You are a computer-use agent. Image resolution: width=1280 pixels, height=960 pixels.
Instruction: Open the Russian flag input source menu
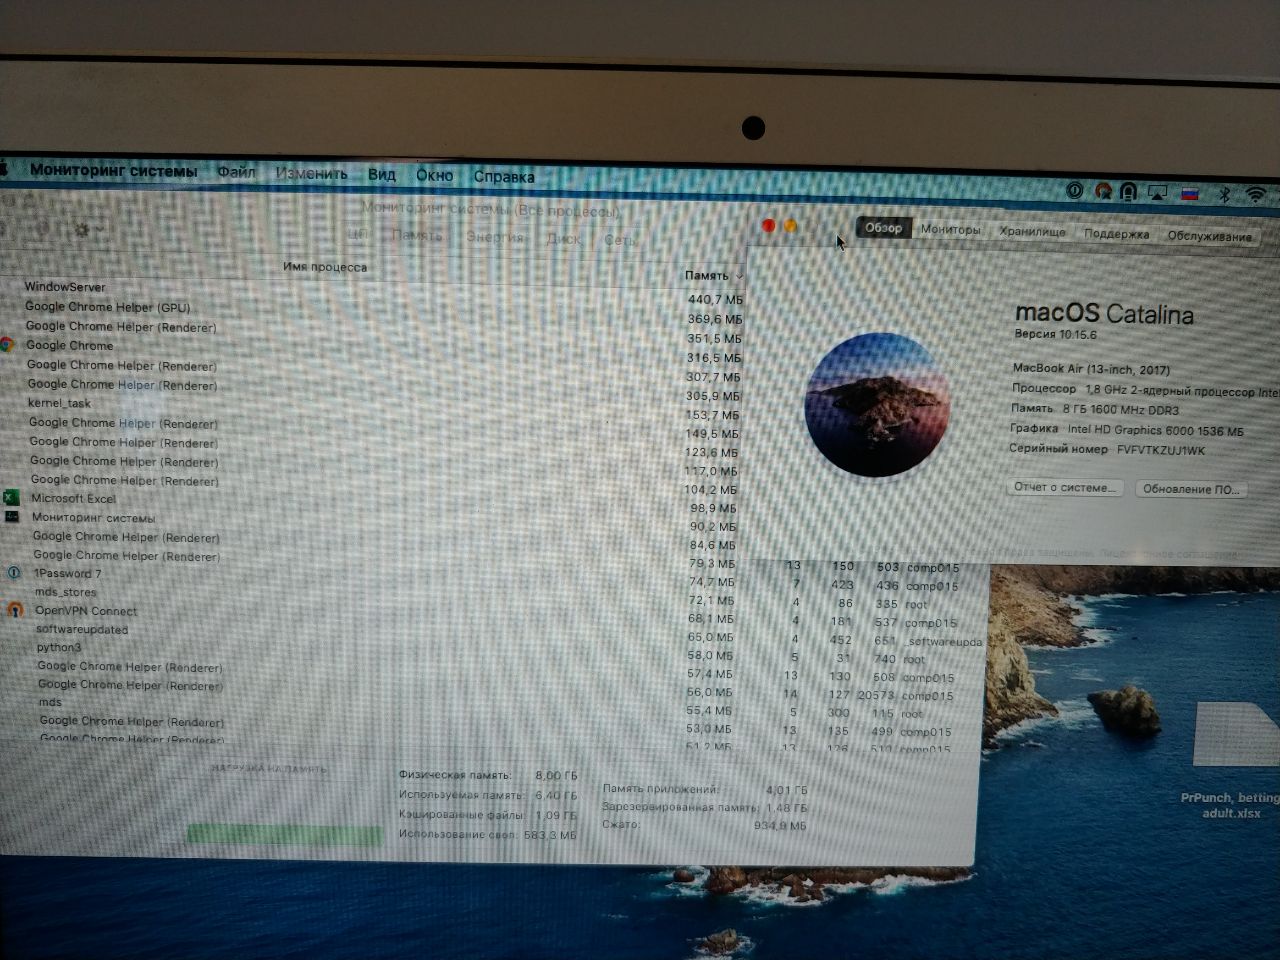click(x=1190, y=193)
